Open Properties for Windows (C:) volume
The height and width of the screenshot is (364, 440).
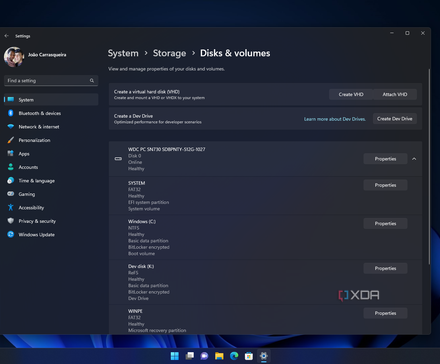(x=385, y=223)
